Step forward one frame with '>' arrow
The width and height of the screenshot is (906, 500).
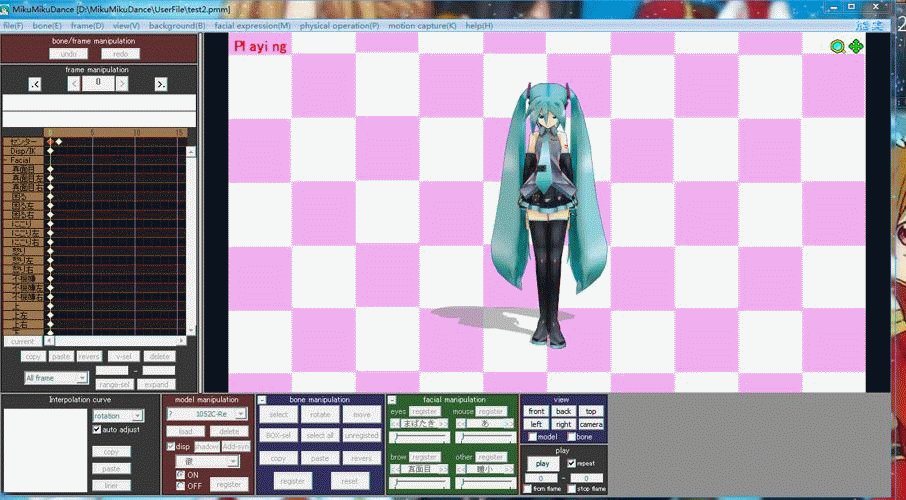[122, 84]
